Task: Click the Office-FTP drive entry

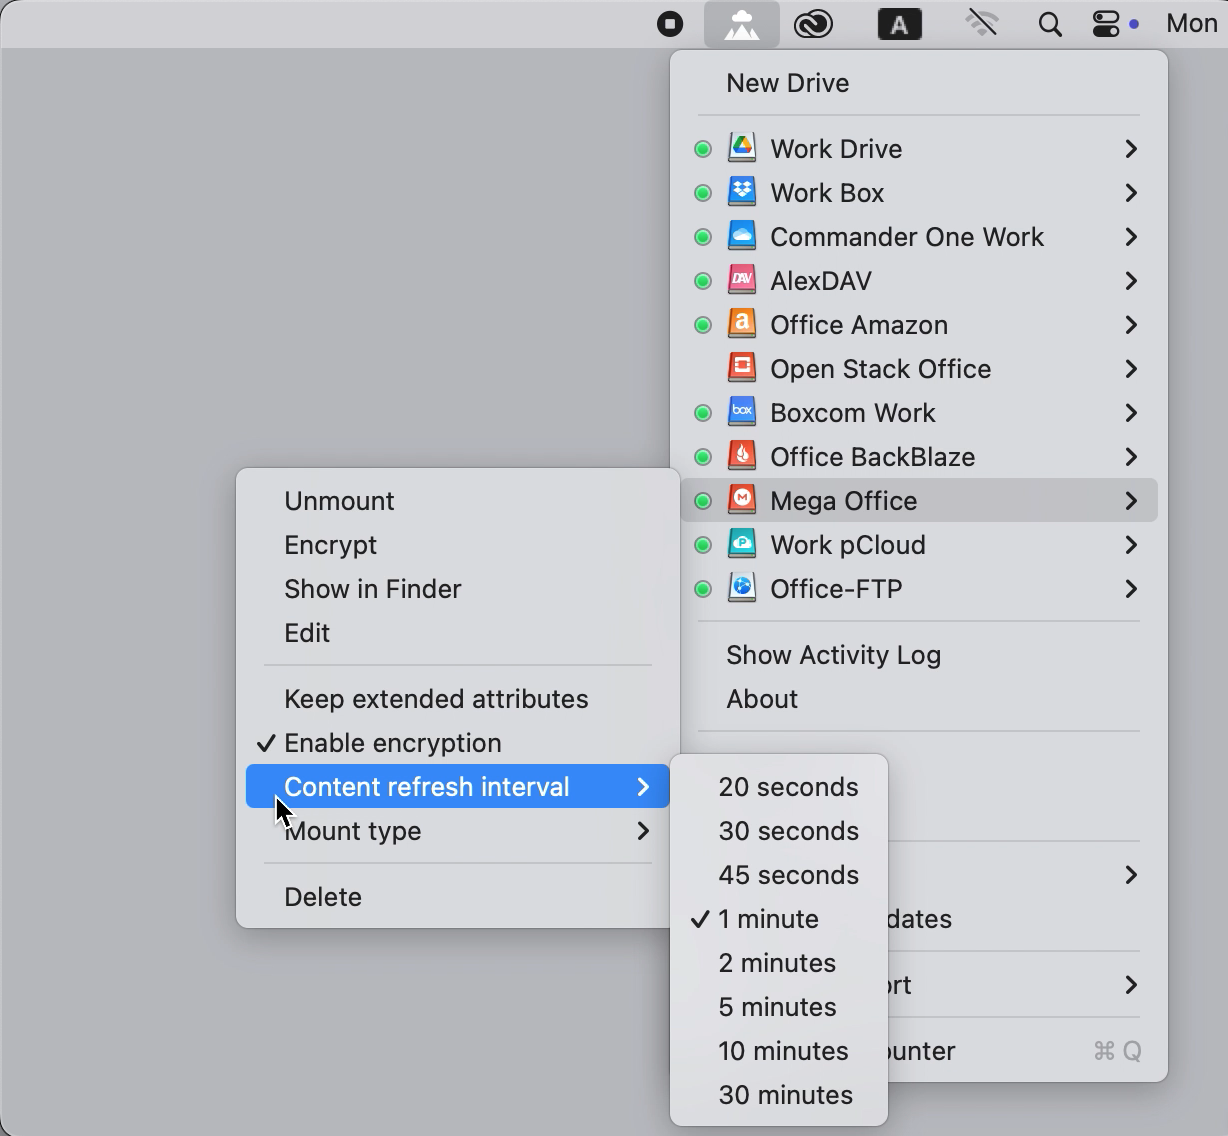Action: tap(919, 589)
